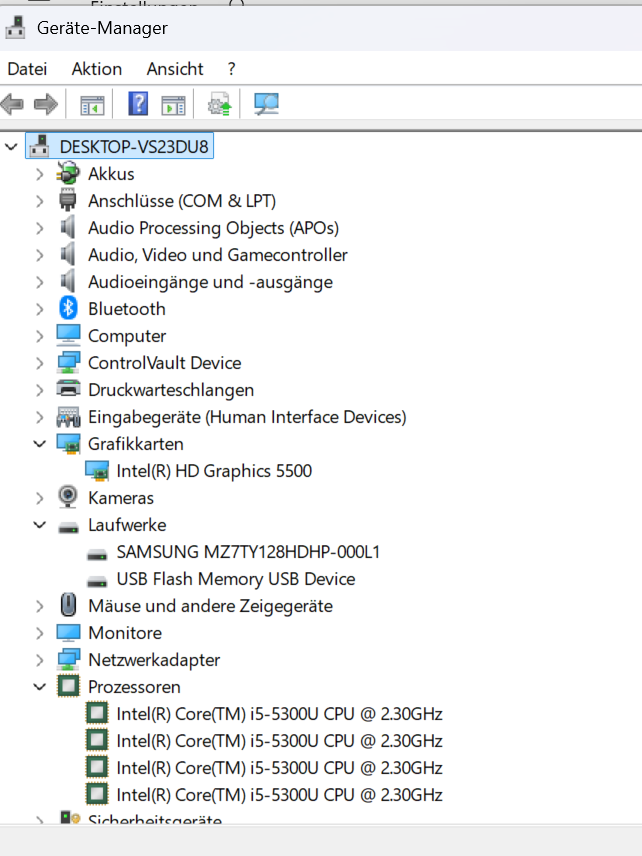Expand the Druckwarteschlangen category
This screenshot has height=856, width=642.
(39, 390)
